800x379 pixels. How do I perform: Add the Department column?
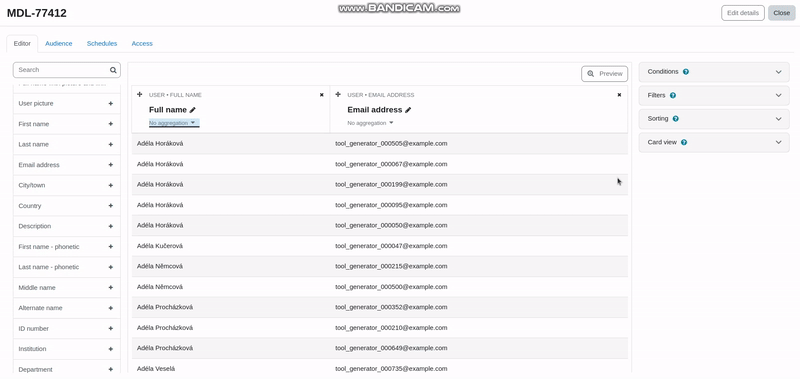pos(110,369)
